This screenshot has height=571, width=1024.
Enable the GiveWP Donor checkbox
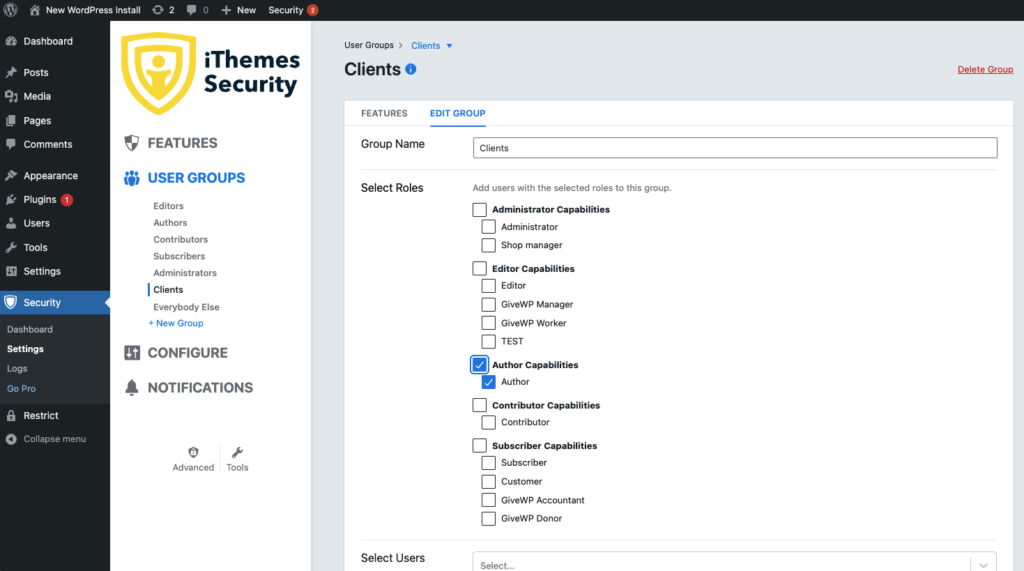(488, 518)
